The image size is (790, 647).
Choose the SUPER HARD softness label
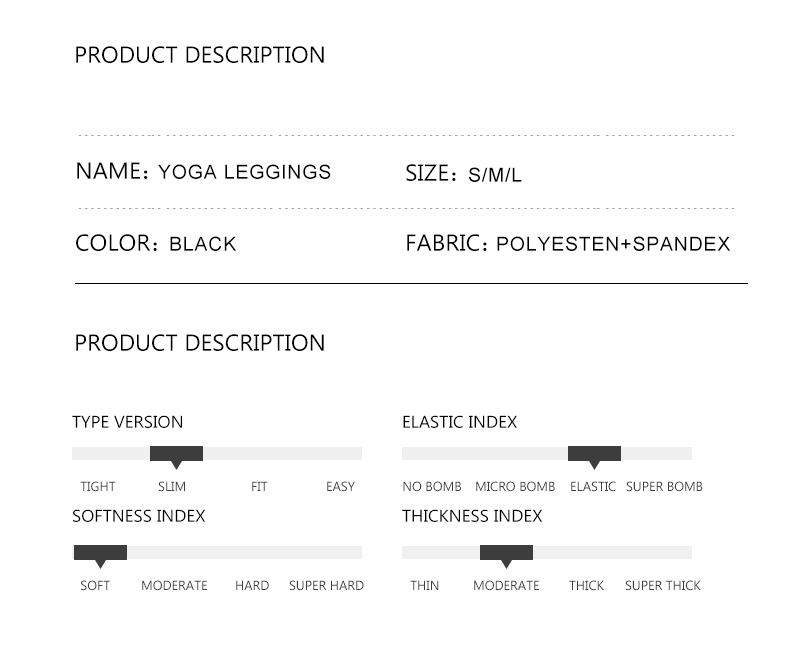point(326,586)
